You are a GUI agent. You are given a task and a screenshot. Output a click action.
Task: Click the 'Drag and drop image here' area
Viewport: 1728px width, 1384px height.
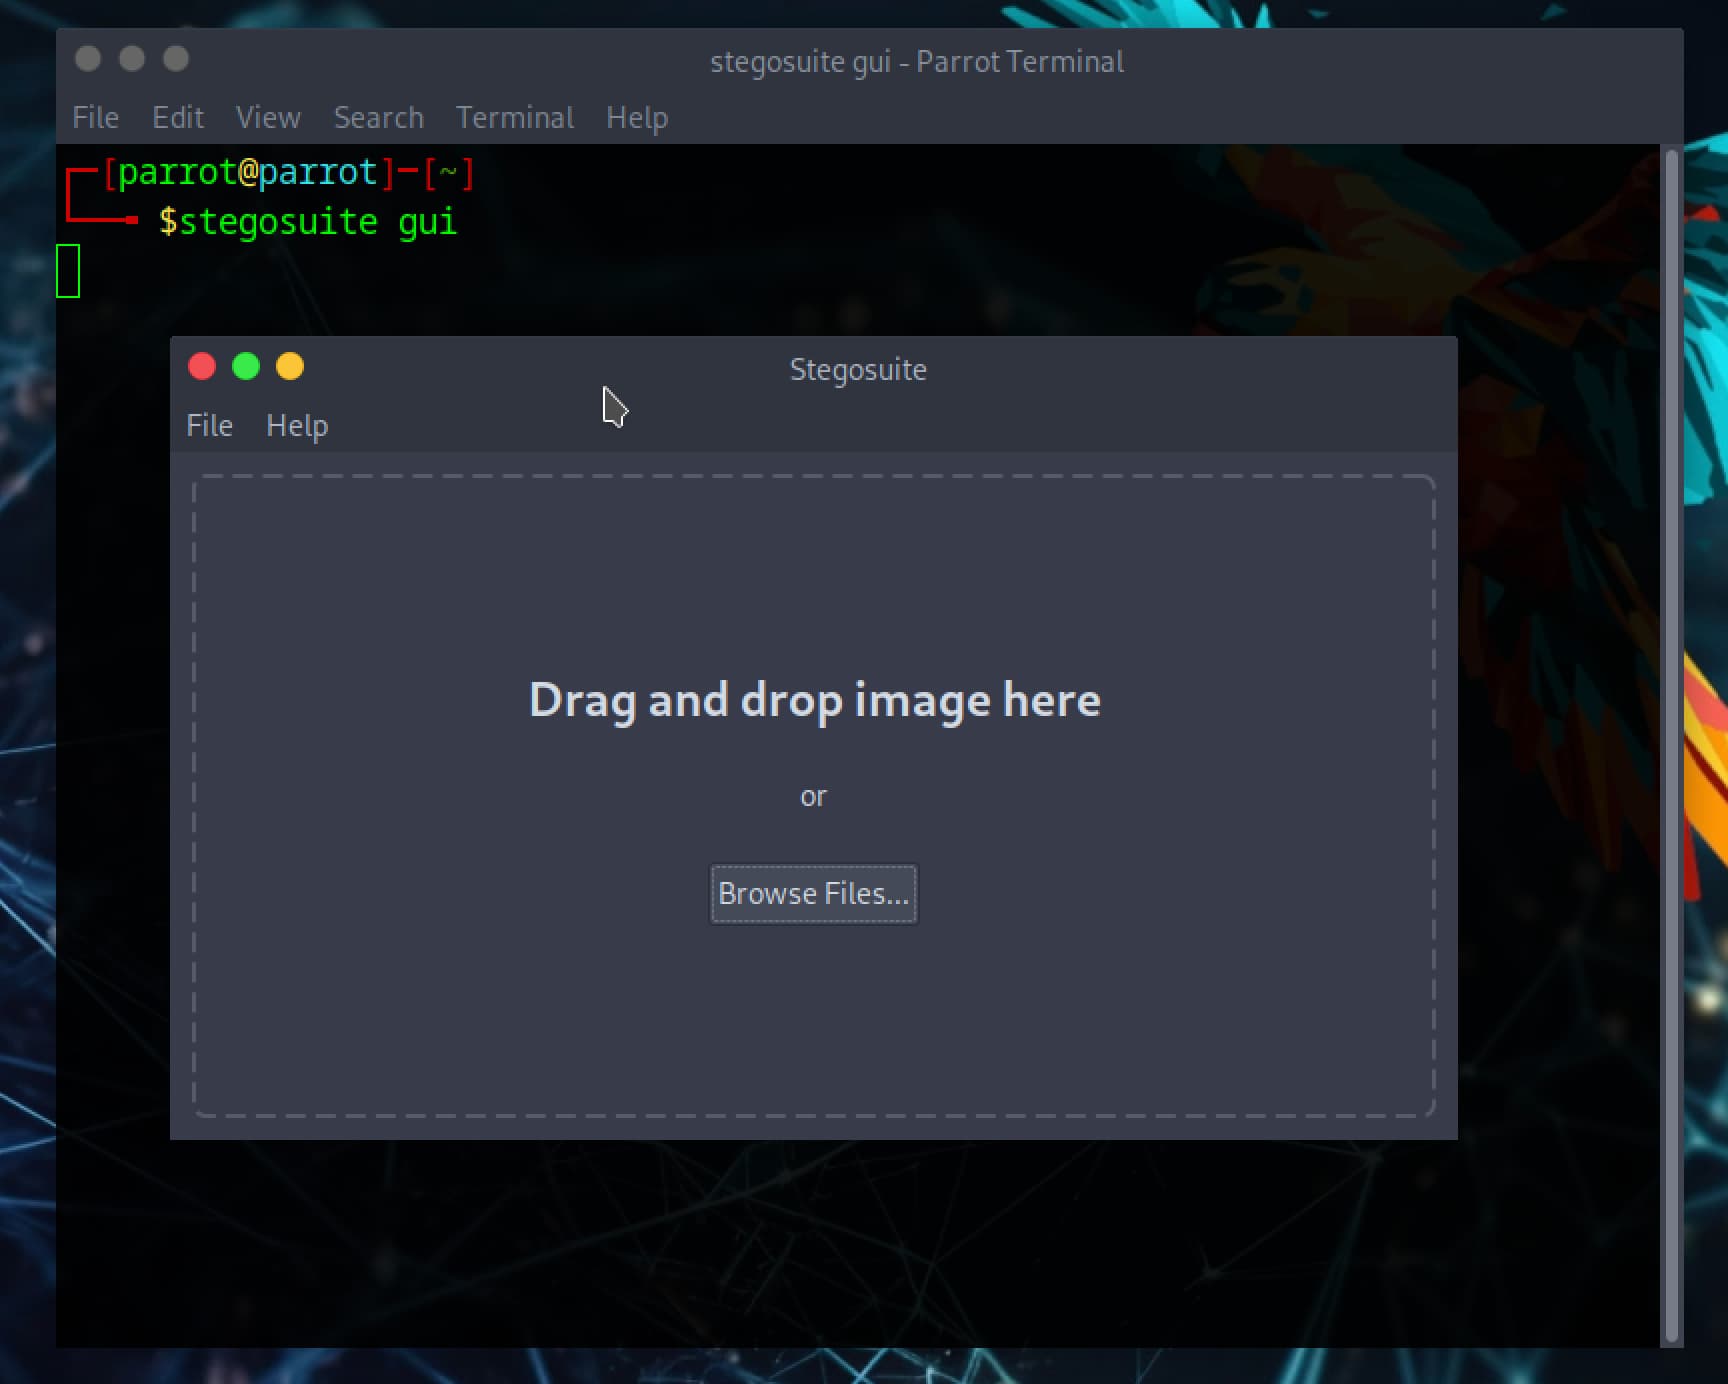(814, 699)
